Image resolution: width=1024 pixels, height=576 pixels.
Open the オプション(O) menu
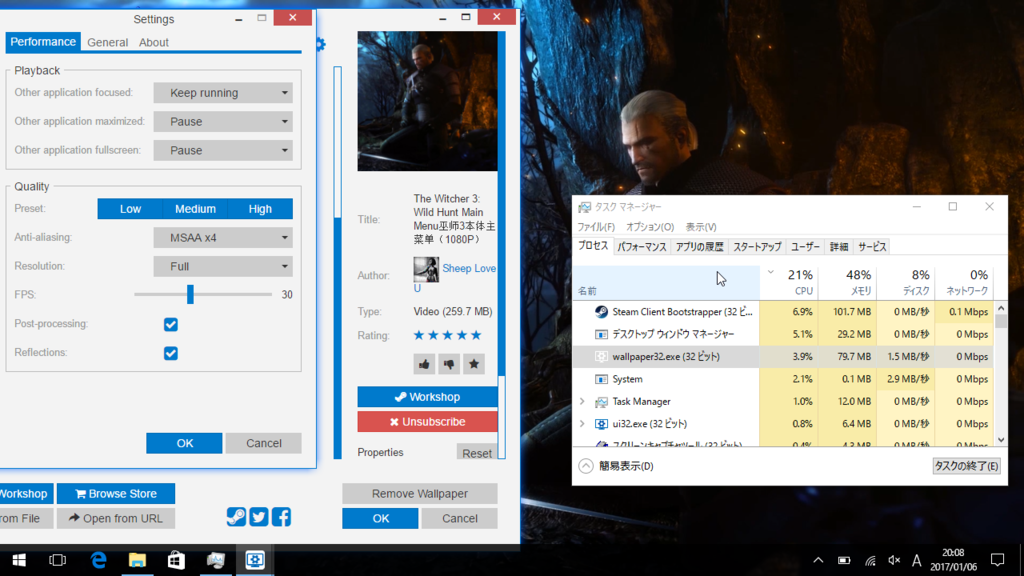tap(650, 227)
